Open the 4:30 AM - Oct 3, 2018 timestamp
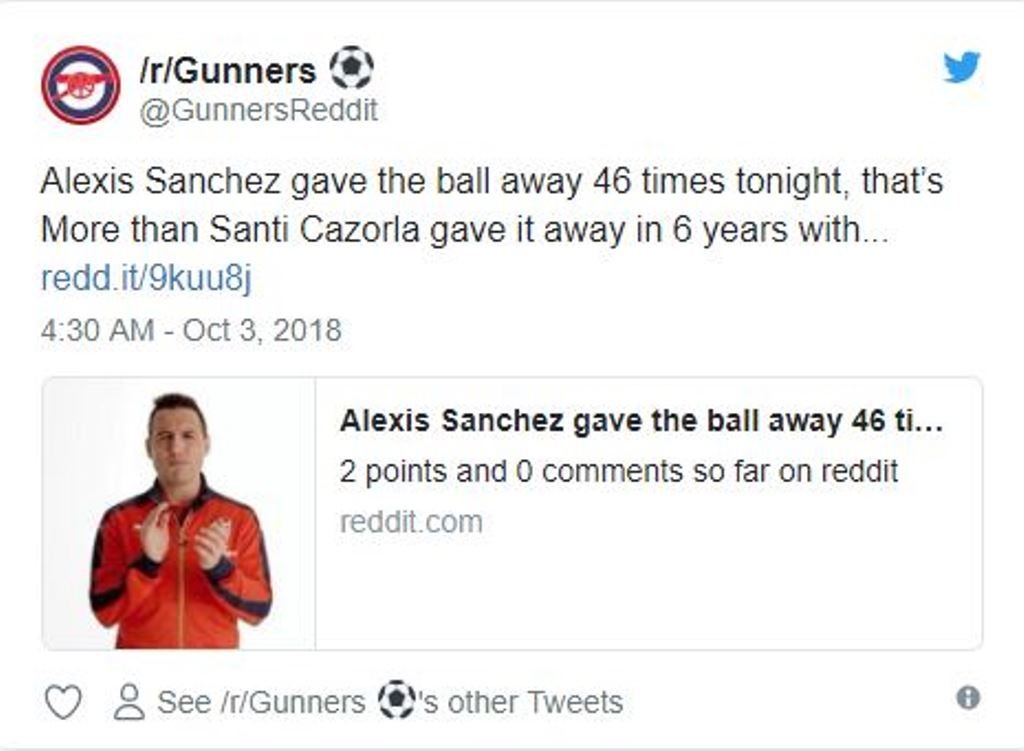 pyautogui.click(x=191, y=330)
